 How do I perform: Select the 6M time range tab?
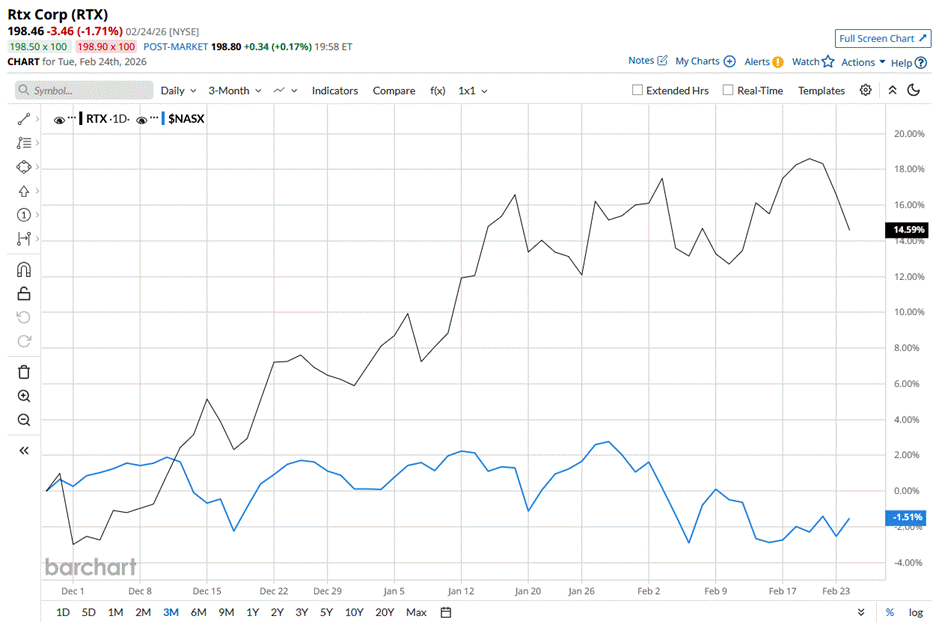[198, 612]
